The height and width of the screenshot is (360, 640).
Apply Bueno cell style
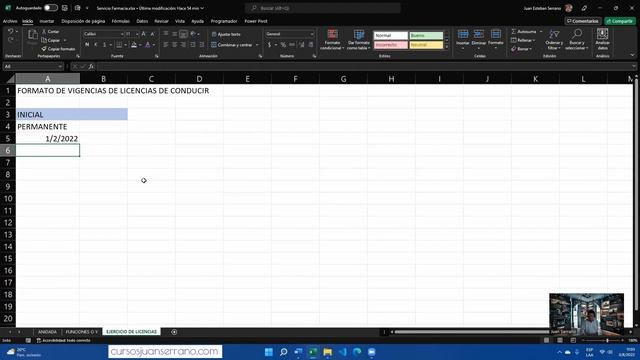click(426, 36)
